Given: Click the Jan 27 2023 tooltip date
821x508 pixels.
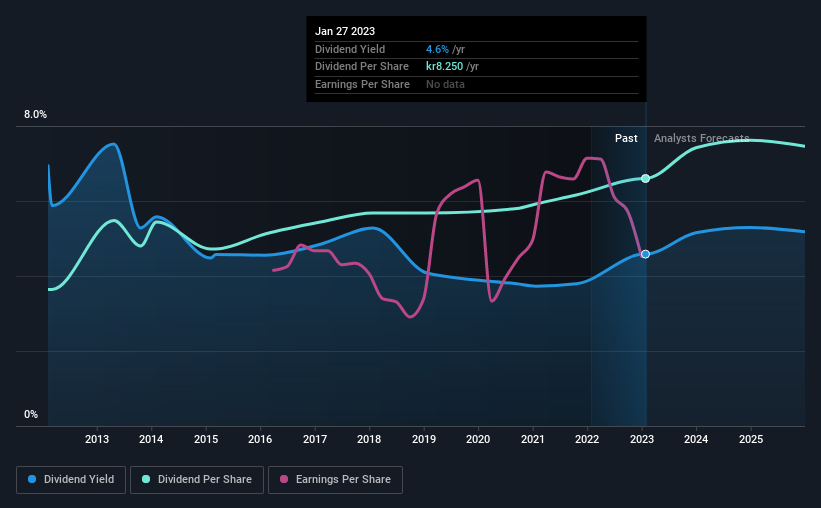Looking at the screenshot, I should coord(345,31).
